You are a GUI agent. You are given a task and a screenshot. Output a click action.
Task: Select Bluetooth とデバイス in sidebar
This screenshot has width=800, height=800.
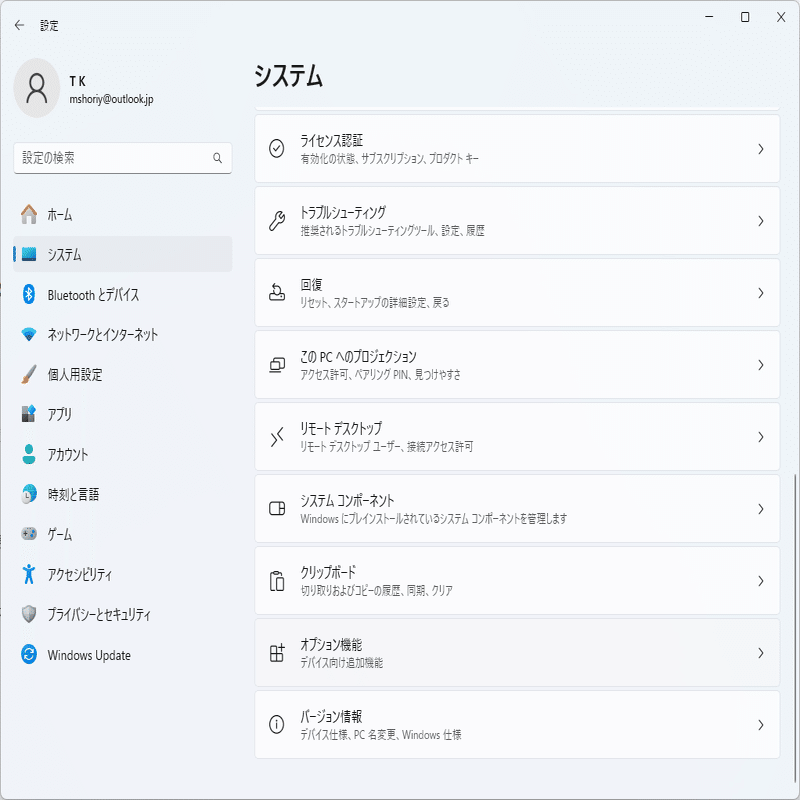[122, 294]
